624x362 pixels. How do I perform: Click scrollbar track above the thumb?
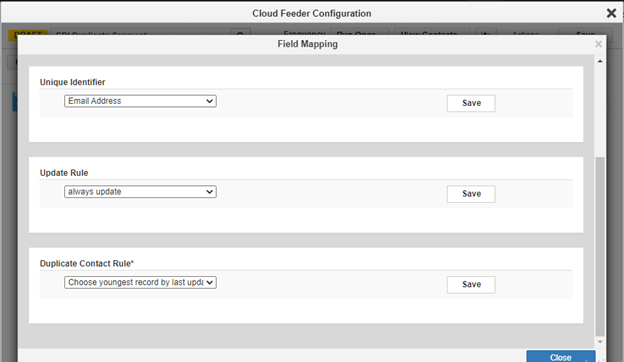(600, 111)
